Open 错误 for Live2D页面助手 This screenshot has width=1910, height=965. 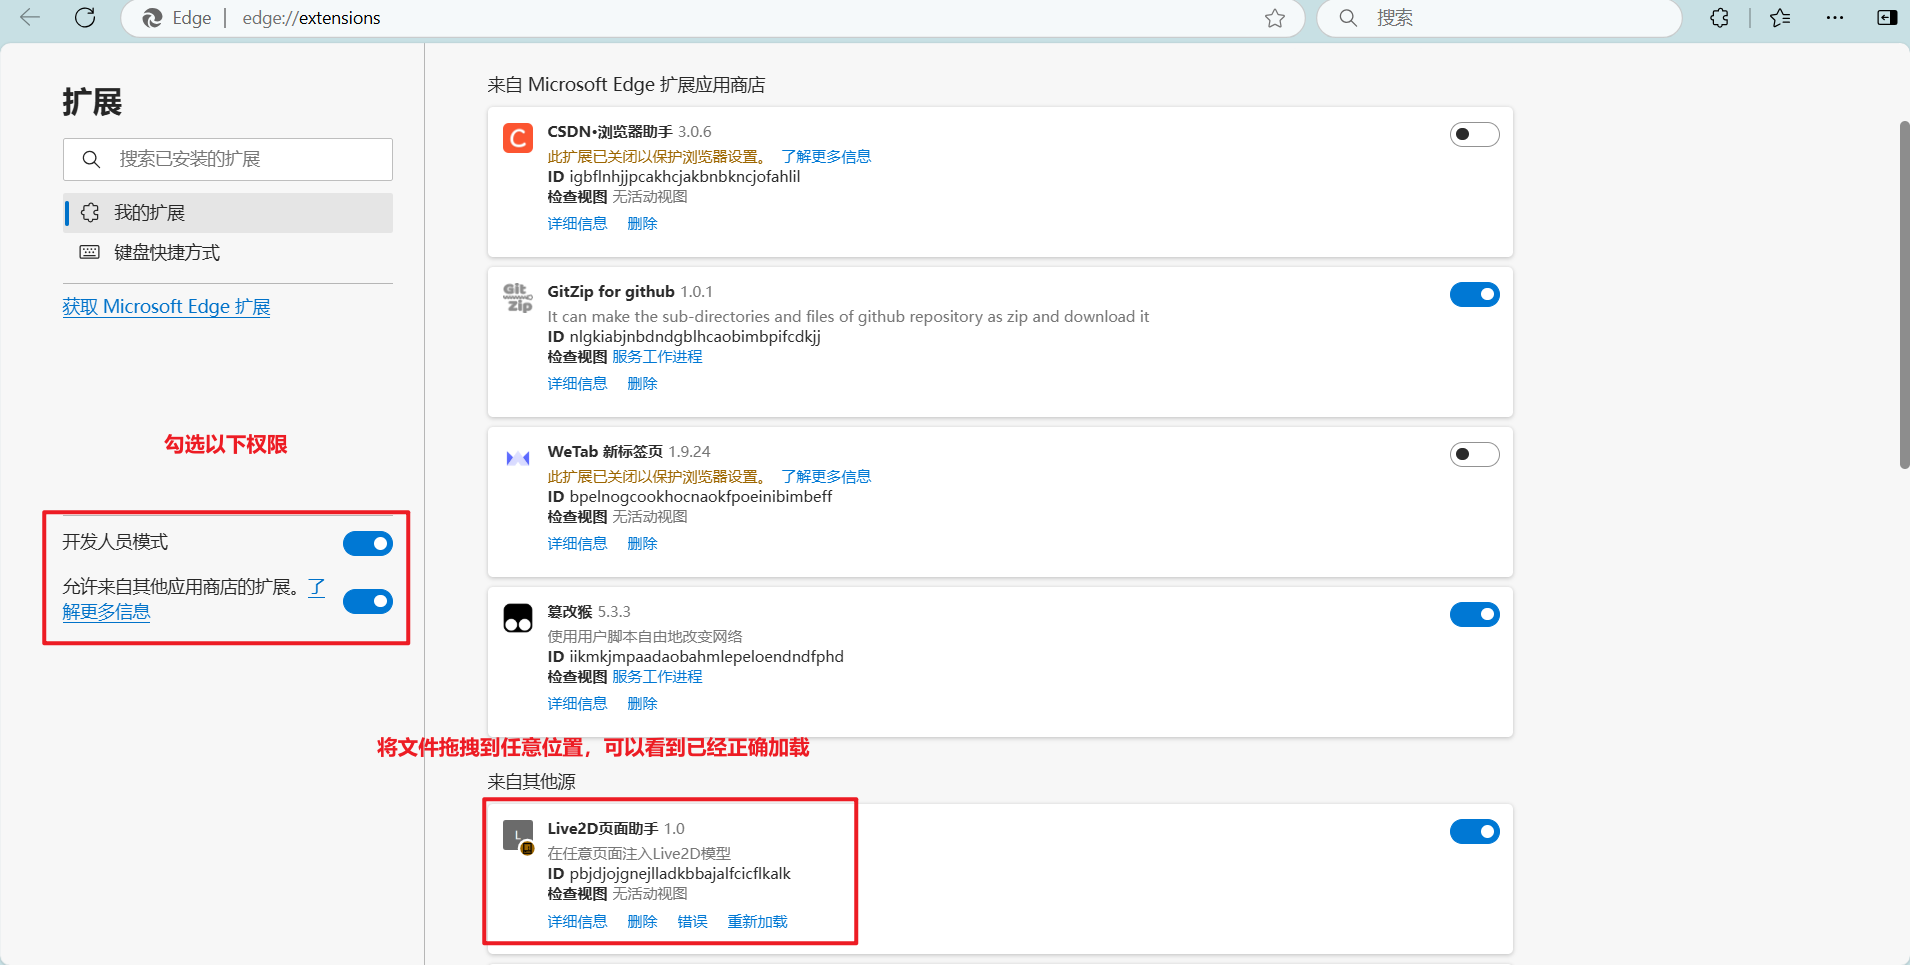point(692,922)
